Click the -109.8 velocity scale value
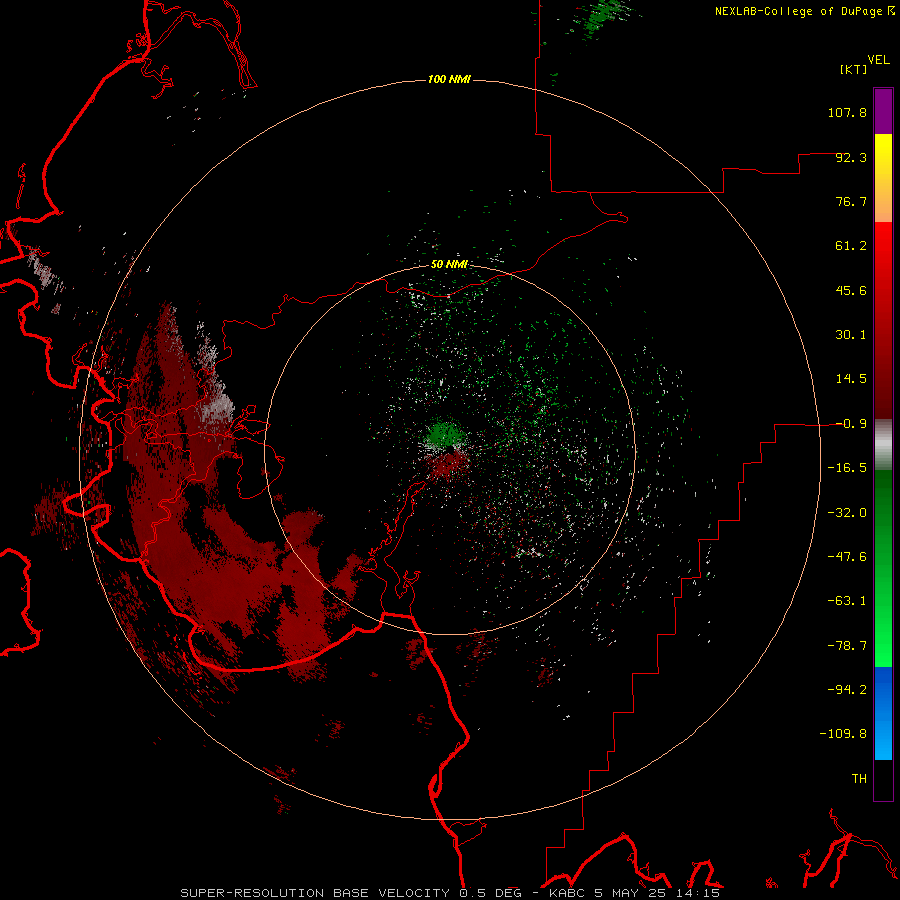The image size is (900, 900). coord(843,734)
